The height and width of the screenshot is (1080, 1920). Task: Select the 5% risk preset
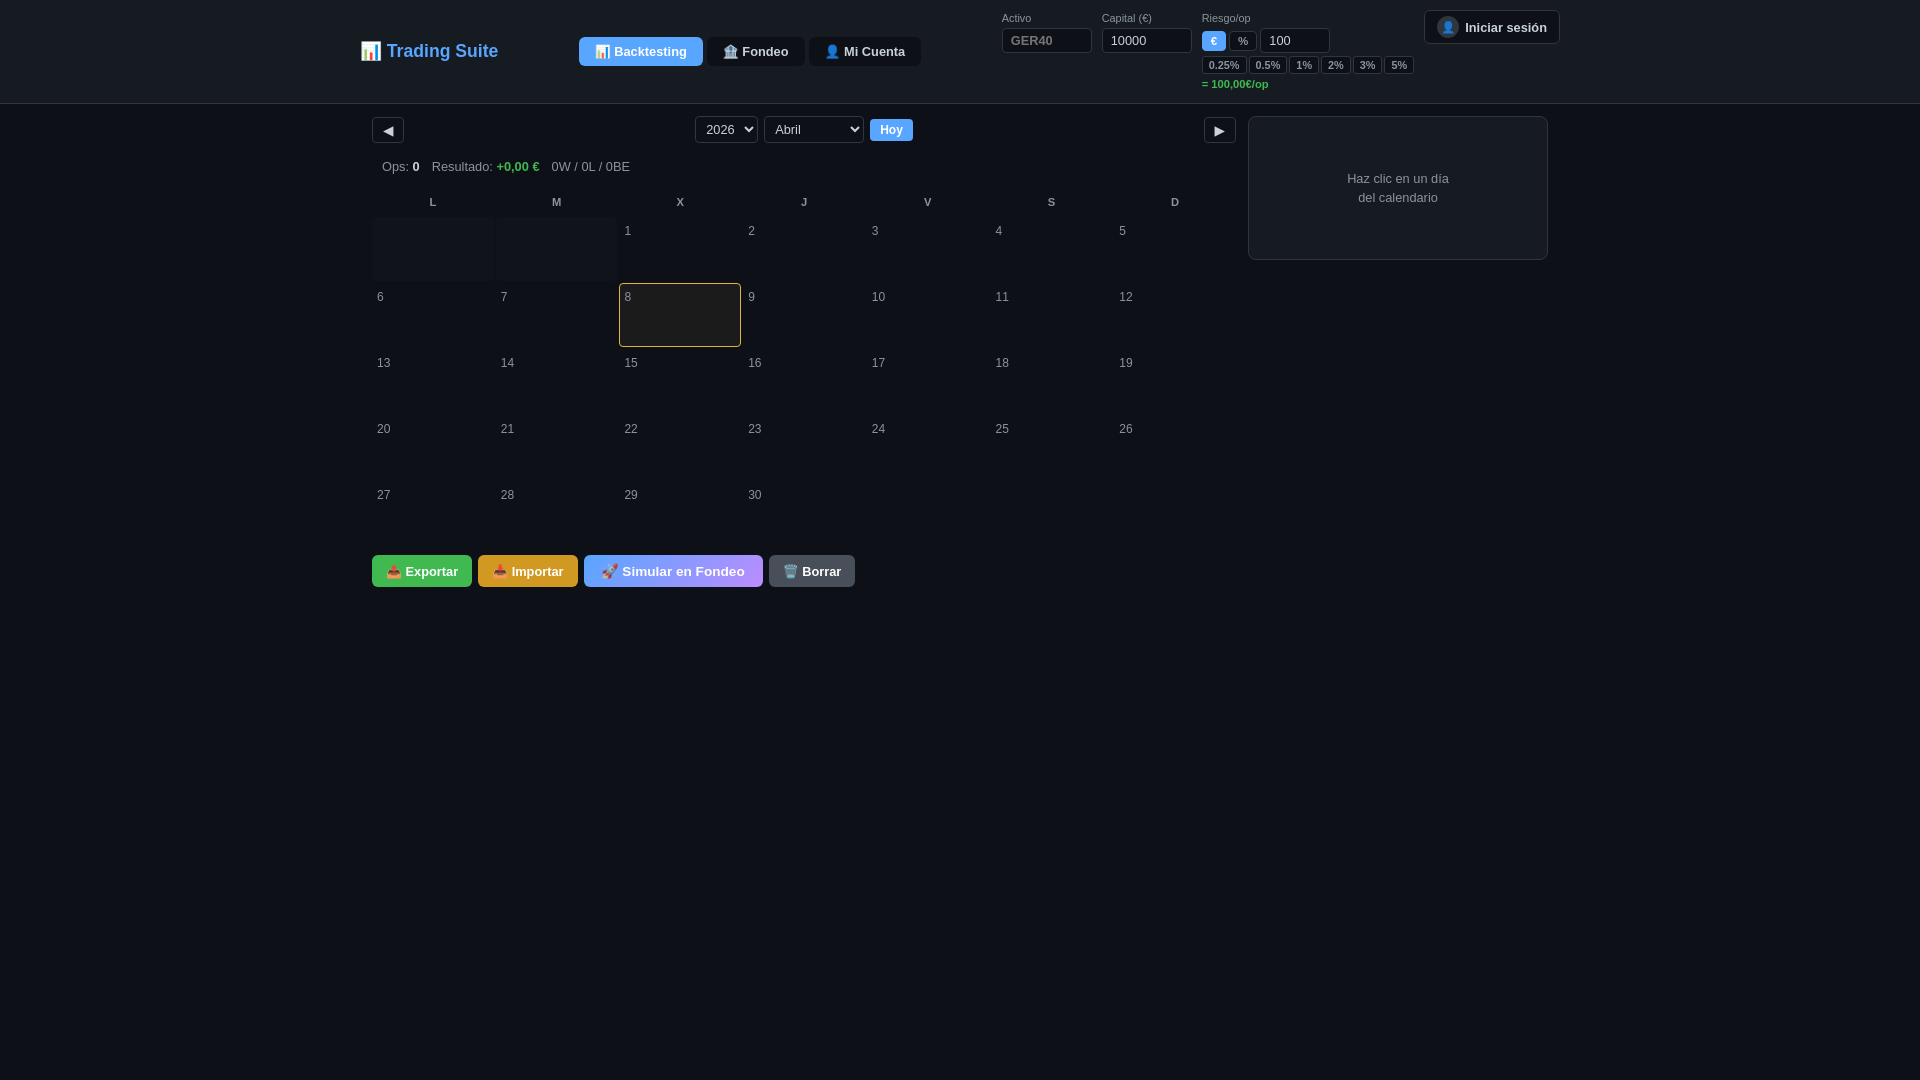click(1398, 65)
